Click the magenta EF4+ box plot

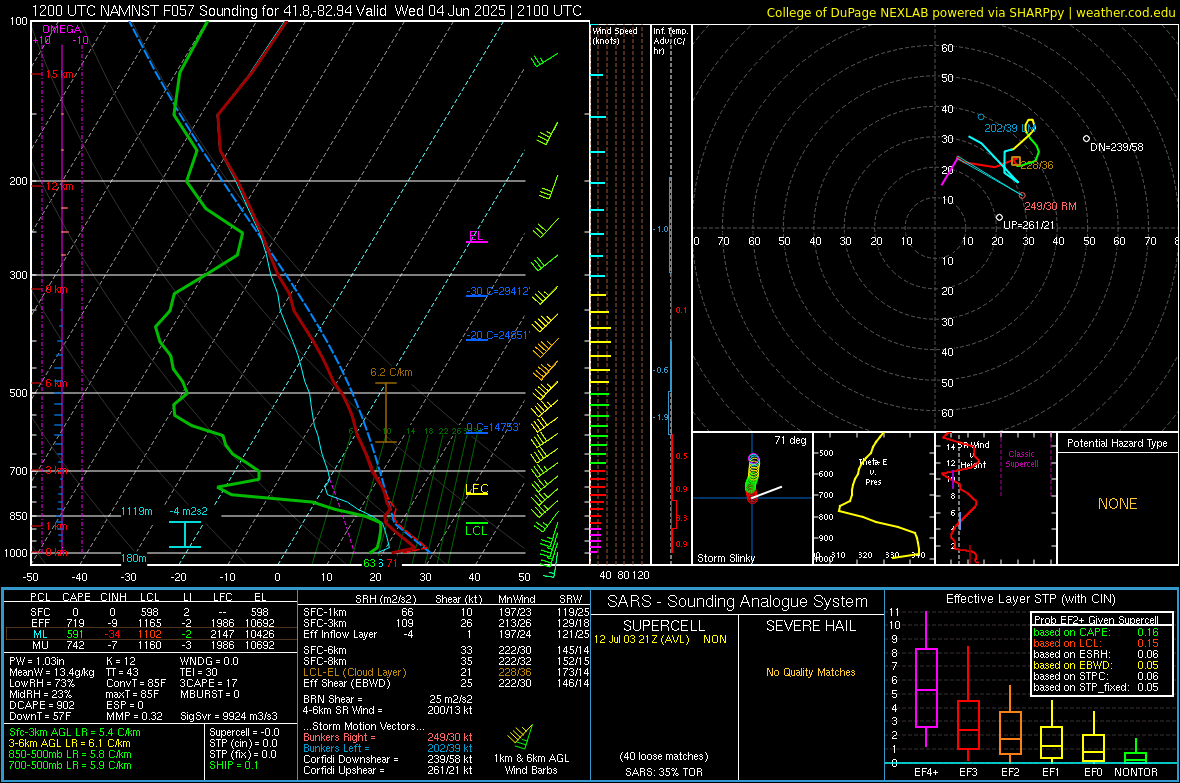[x=926, y=678]
